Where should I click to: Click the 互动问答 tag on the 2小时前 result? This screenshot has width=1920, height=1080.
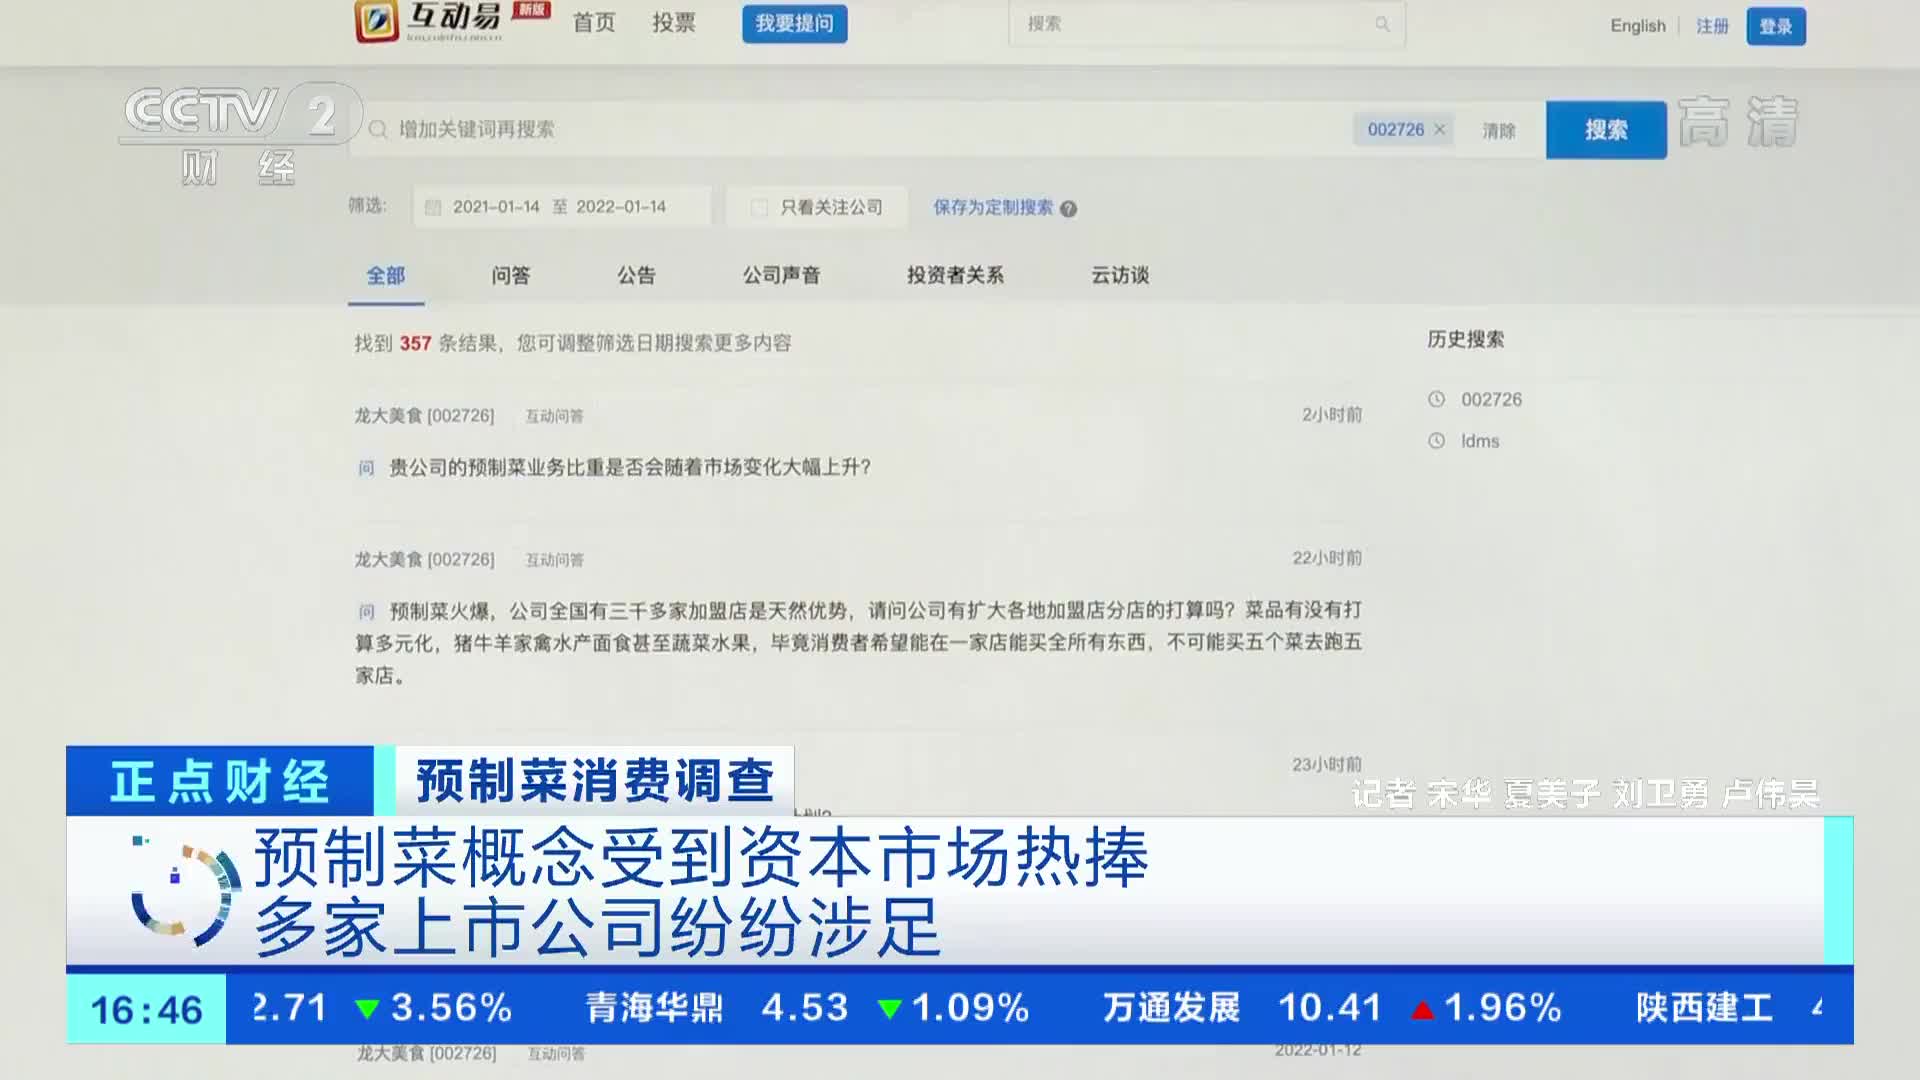554,416
